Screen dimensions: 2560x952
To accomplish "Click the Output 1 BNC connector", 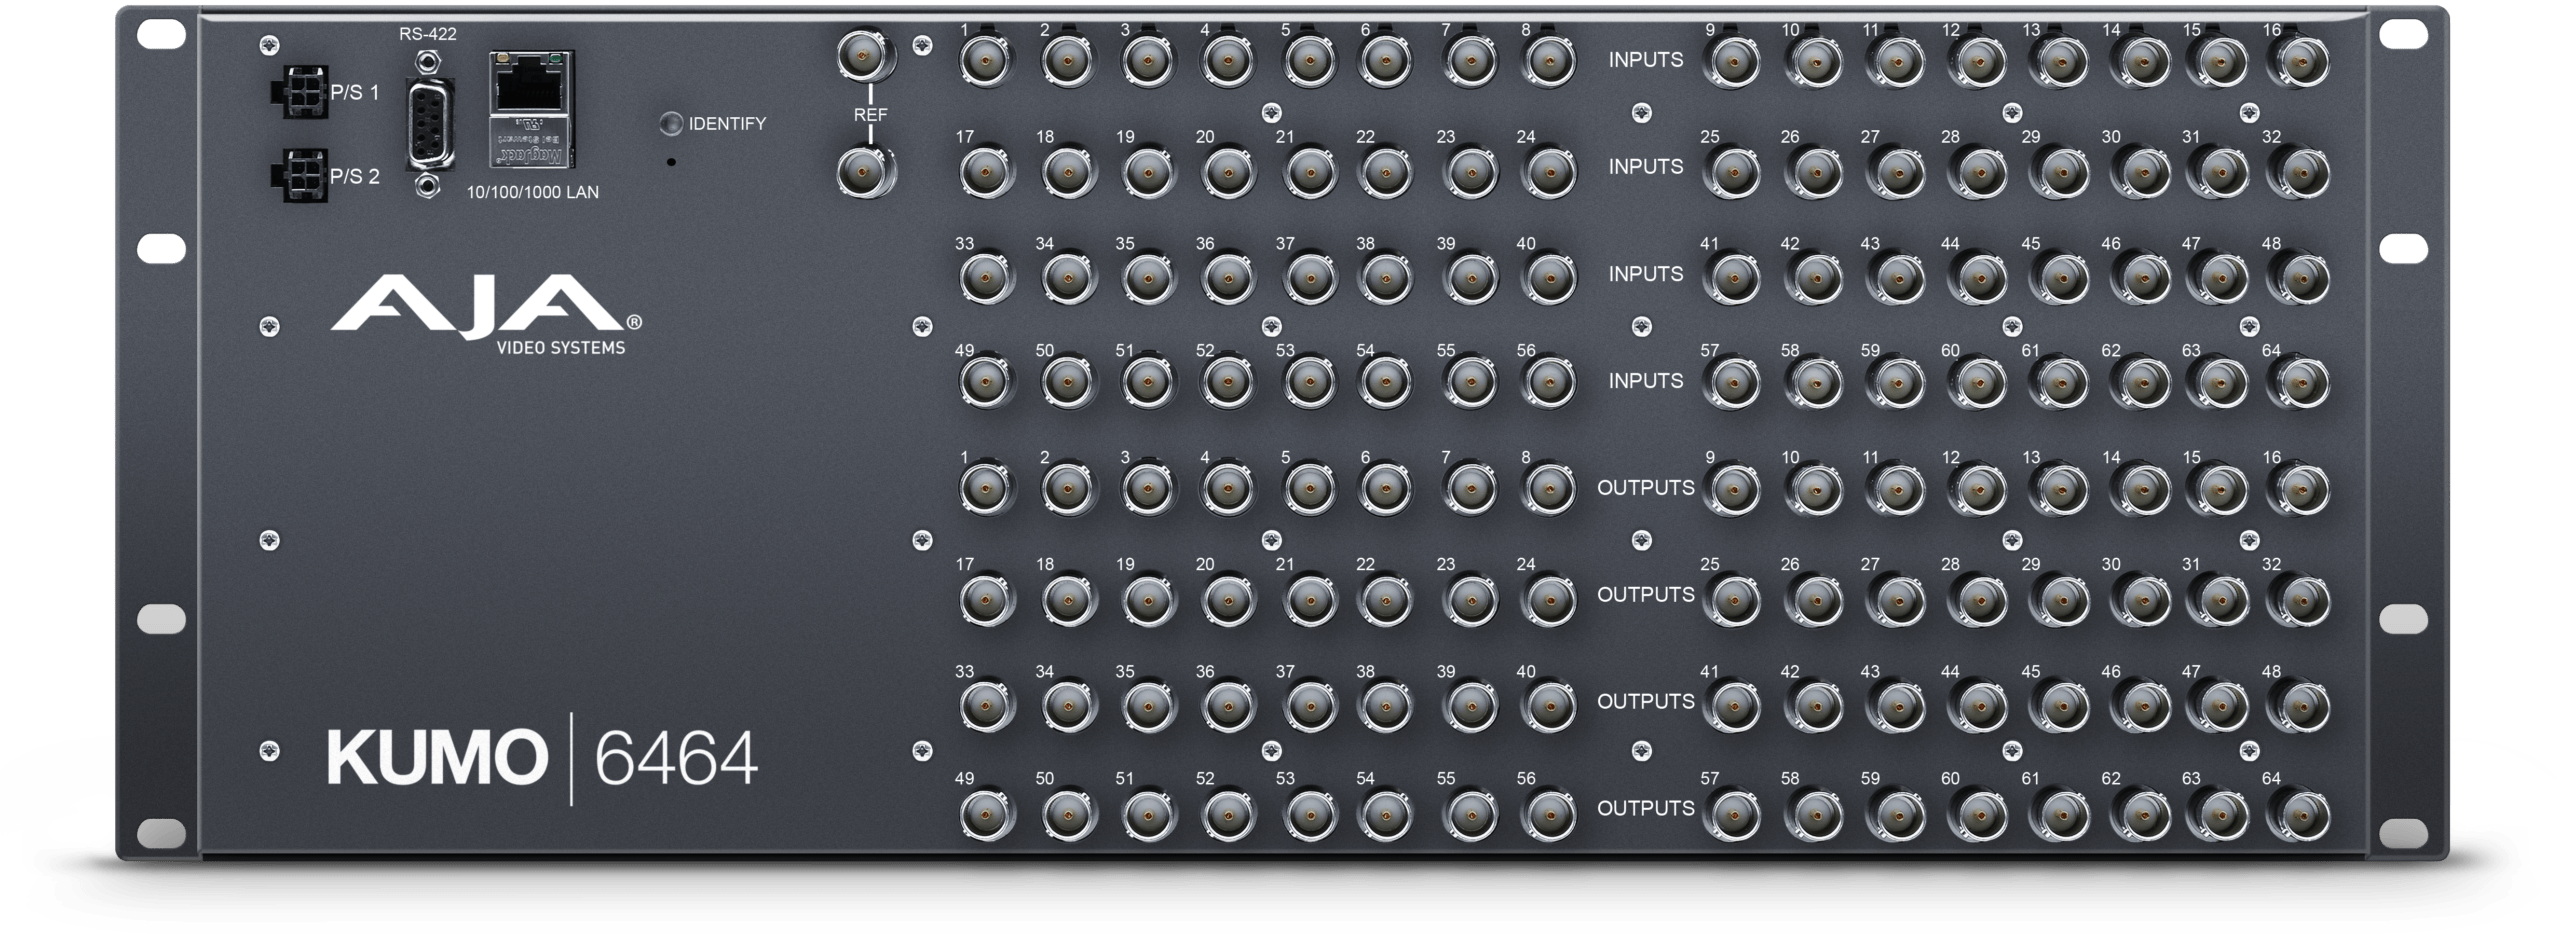I will (x=987, y=490).
